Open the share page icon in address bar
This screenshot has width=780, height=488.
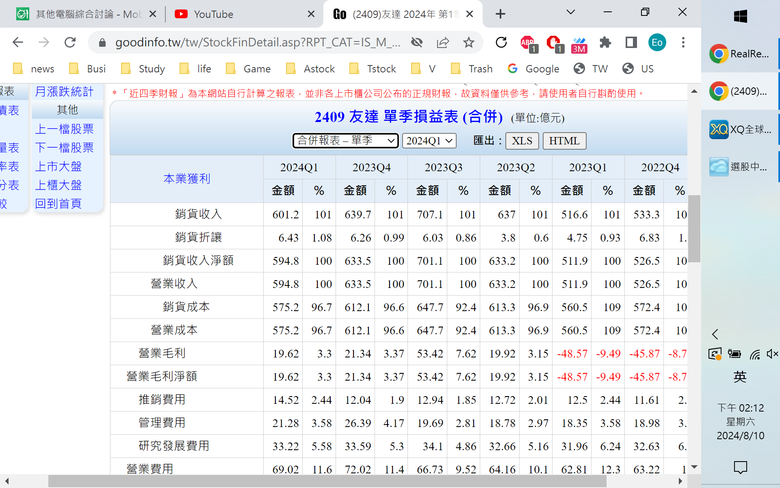pos(443,43)
